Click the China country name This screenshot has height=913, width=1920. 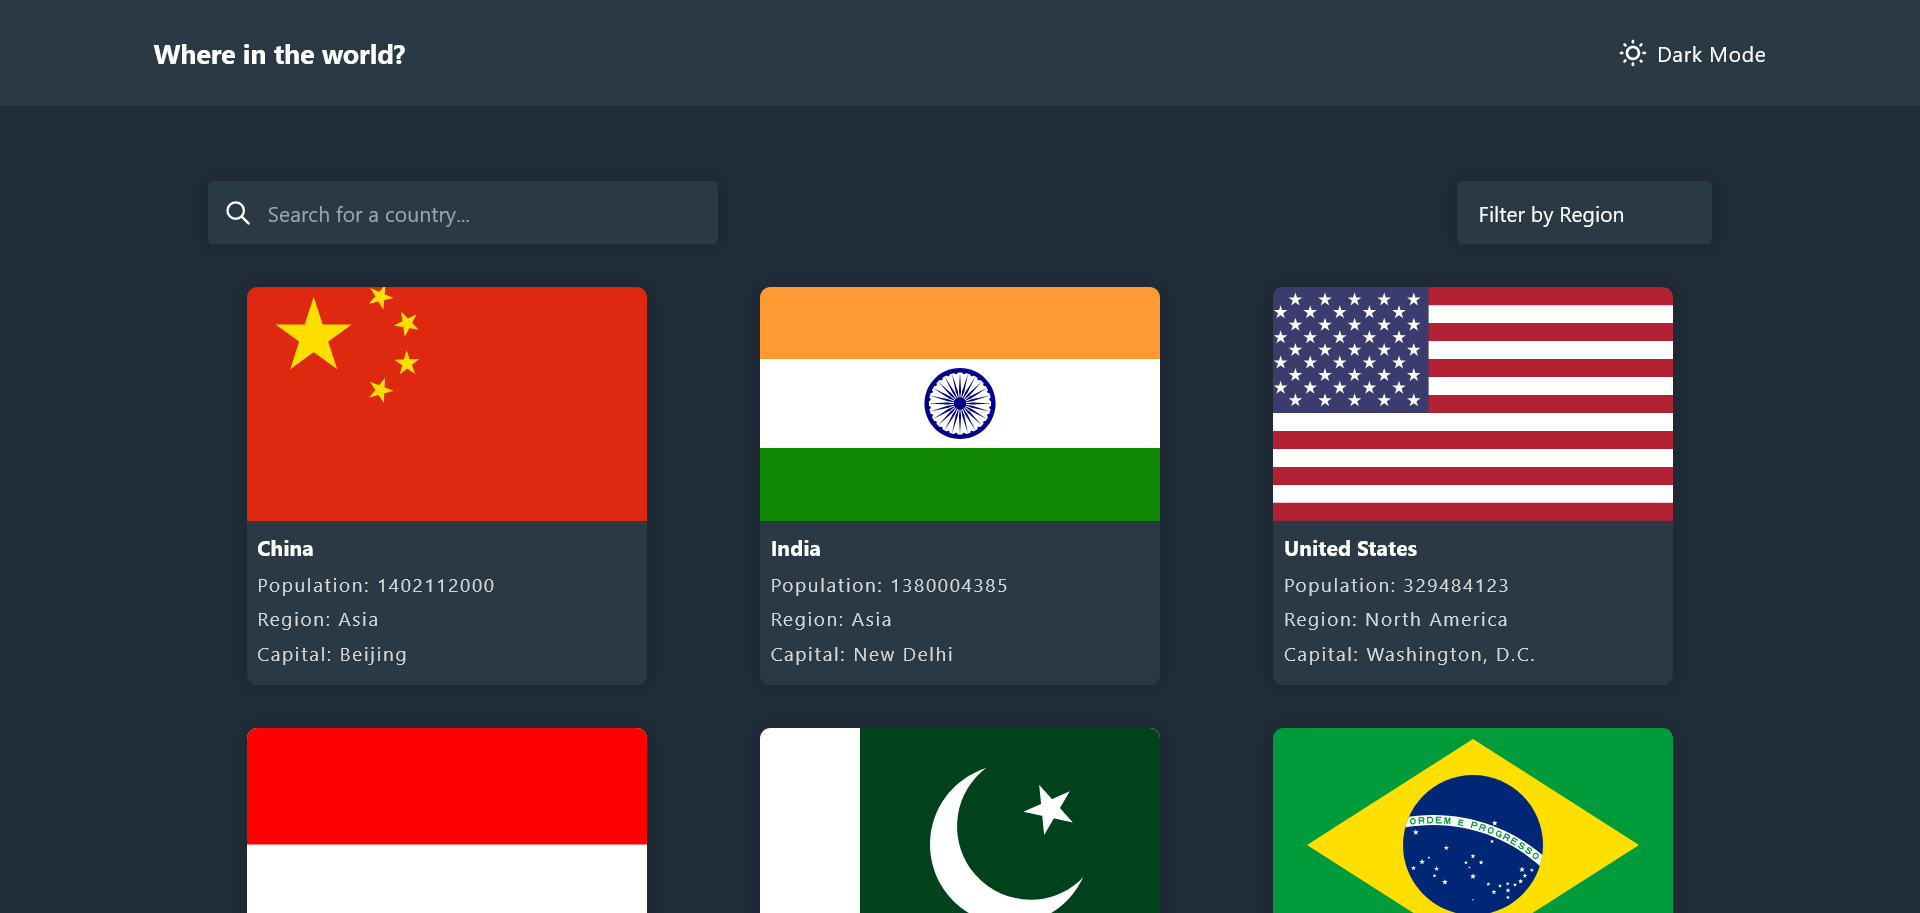[285, 549]
